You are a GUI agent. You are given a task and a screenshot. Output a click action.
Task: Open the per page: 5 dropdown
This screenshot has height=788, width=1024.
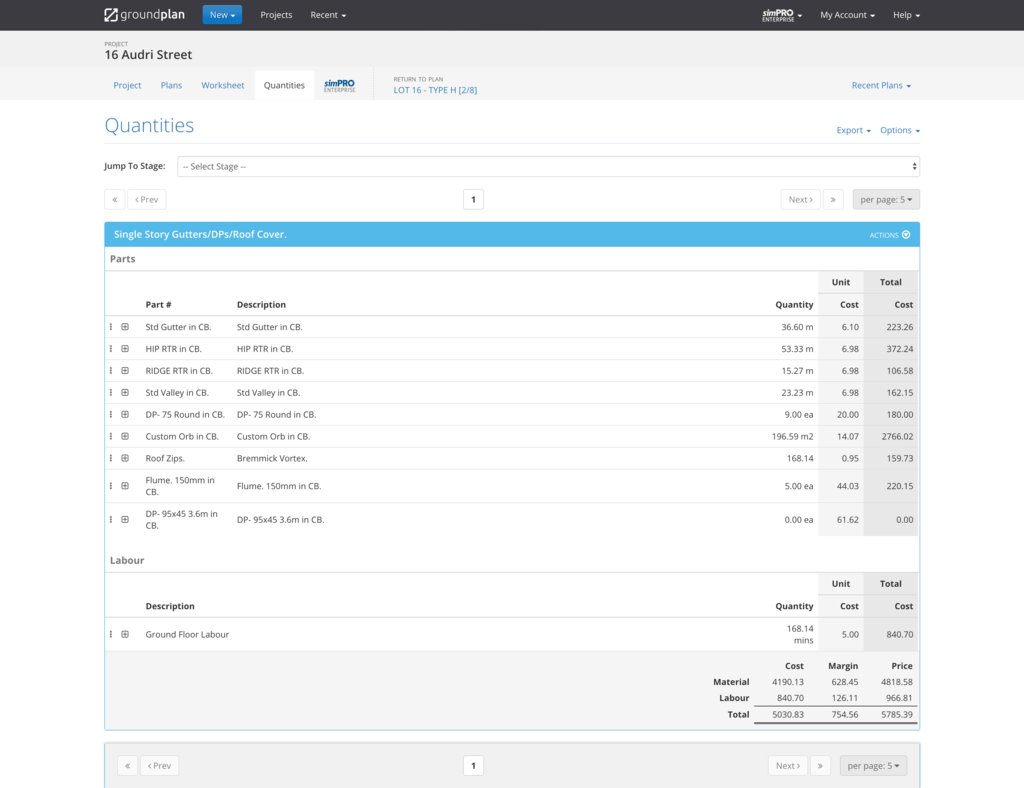click(885, 199)
